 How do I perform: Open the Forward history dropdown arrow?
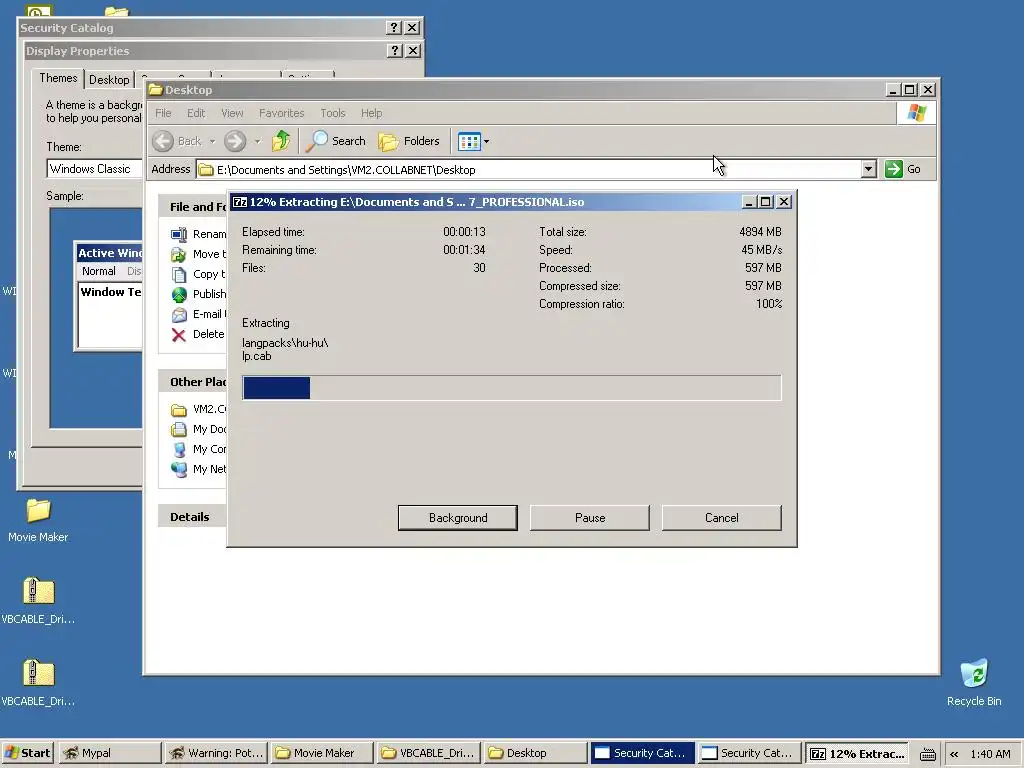click(257, 141)
